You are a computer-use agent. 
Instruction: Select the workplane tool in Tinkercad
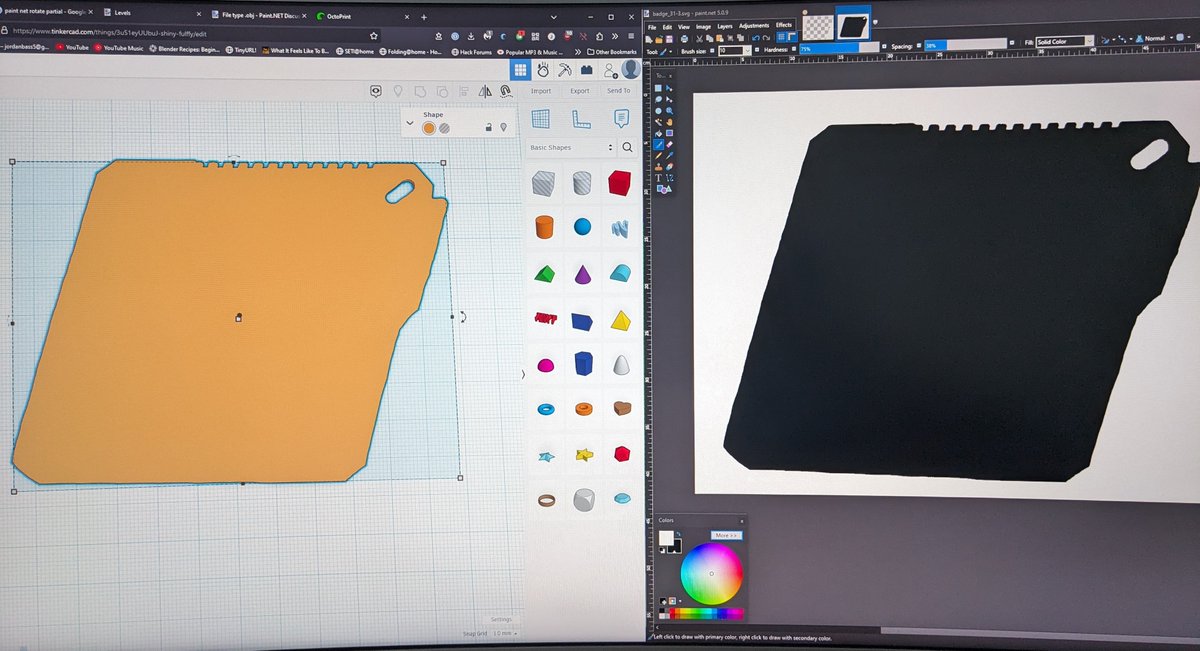pos(541,118)
